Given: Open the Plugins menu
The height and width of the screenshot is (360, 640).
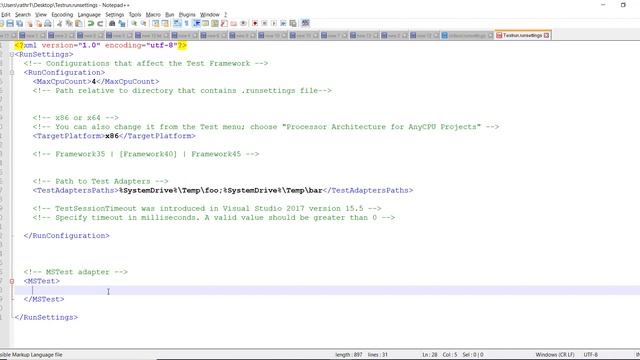Looking at the screenshot, I should 187,15.
